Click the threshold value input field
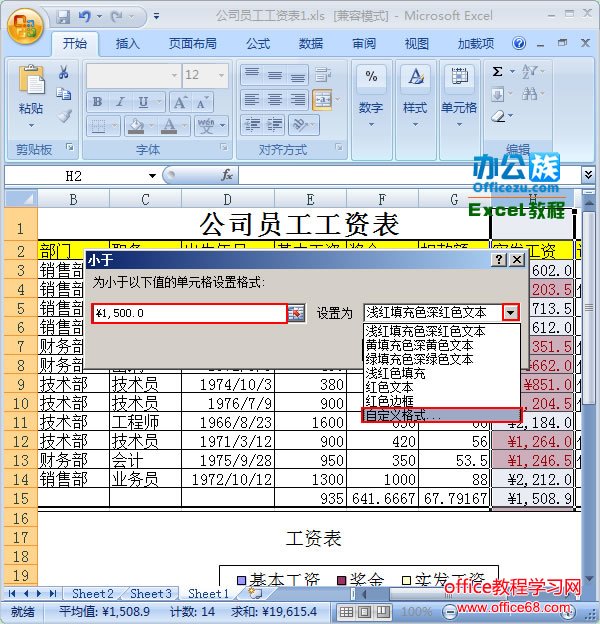600x624 pixels. pyautogui.click(x=189, y=313)
